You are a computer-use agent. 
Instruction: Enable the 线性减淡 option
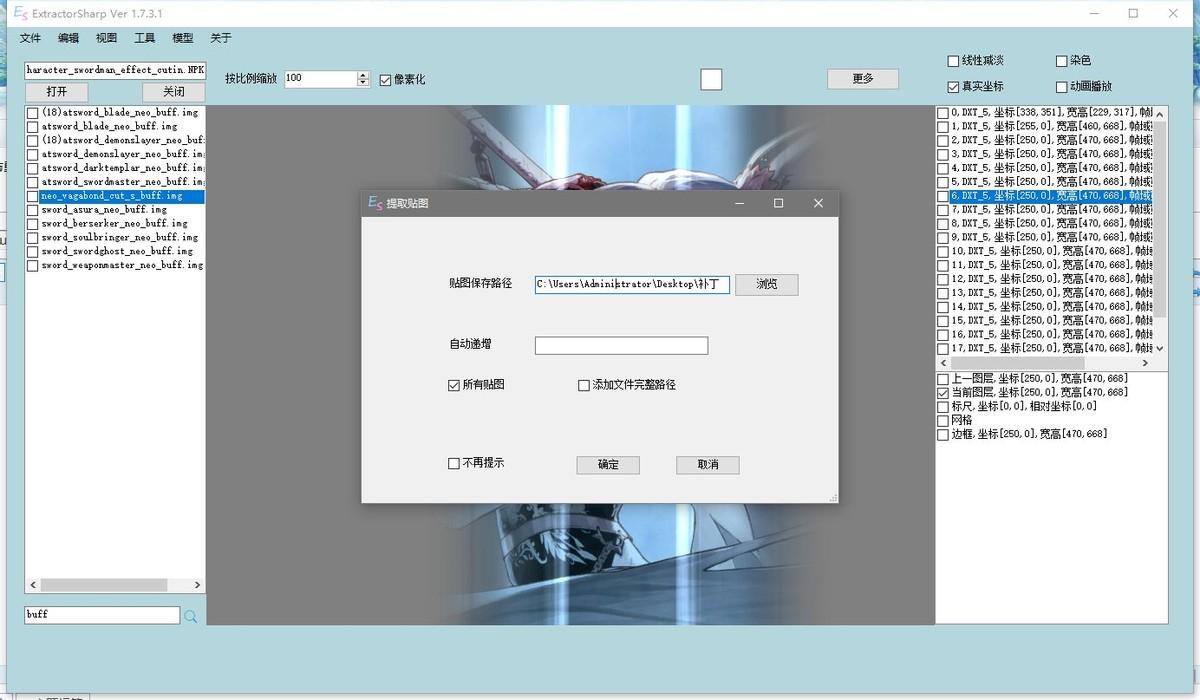point(952,60)
